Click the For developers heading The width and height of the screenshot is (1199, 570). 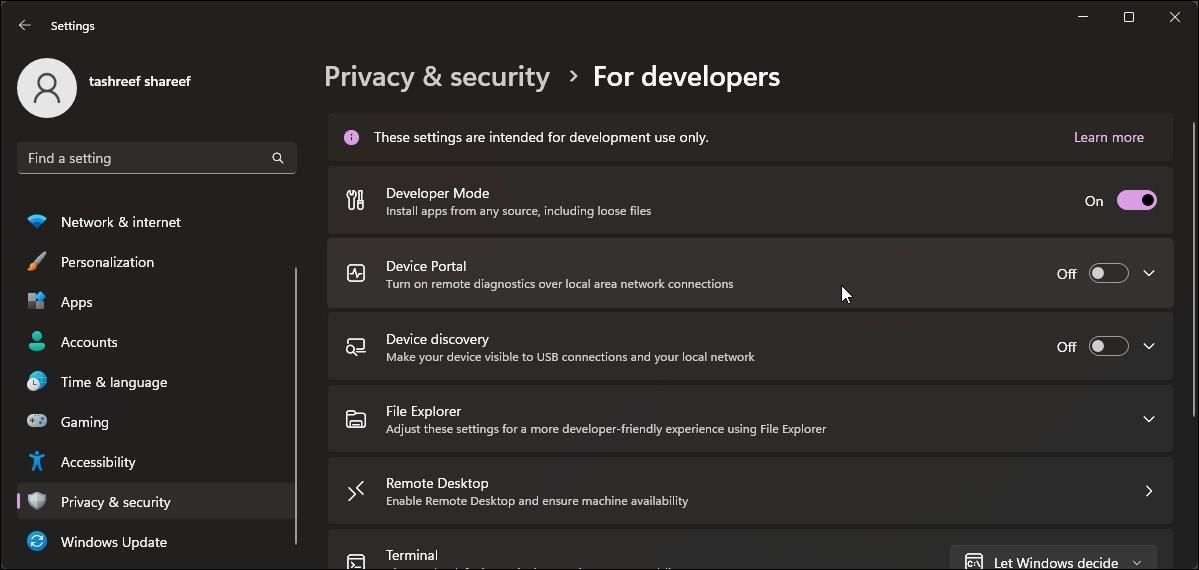click(x=687, y=77)
